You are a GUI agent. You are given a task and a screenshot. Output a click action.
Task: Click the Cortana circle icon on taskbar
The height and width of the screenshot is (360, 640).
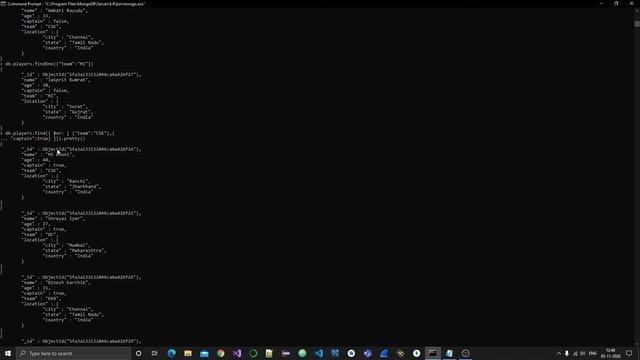click(138, 353)
